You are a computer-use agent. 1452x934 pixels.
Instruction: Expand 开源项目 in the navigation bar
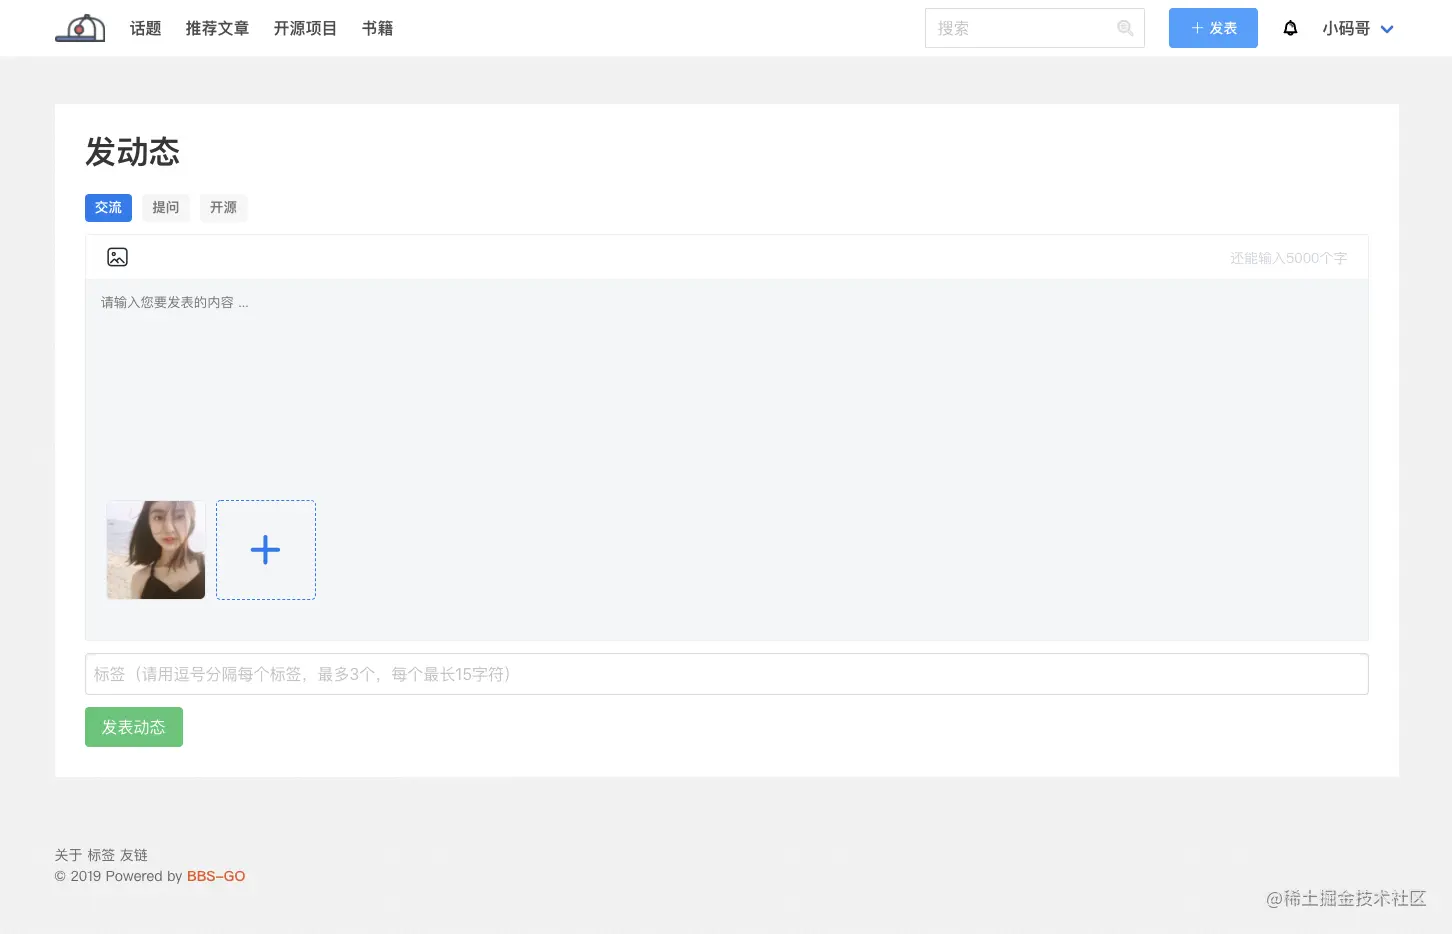[x=305, y=28]
